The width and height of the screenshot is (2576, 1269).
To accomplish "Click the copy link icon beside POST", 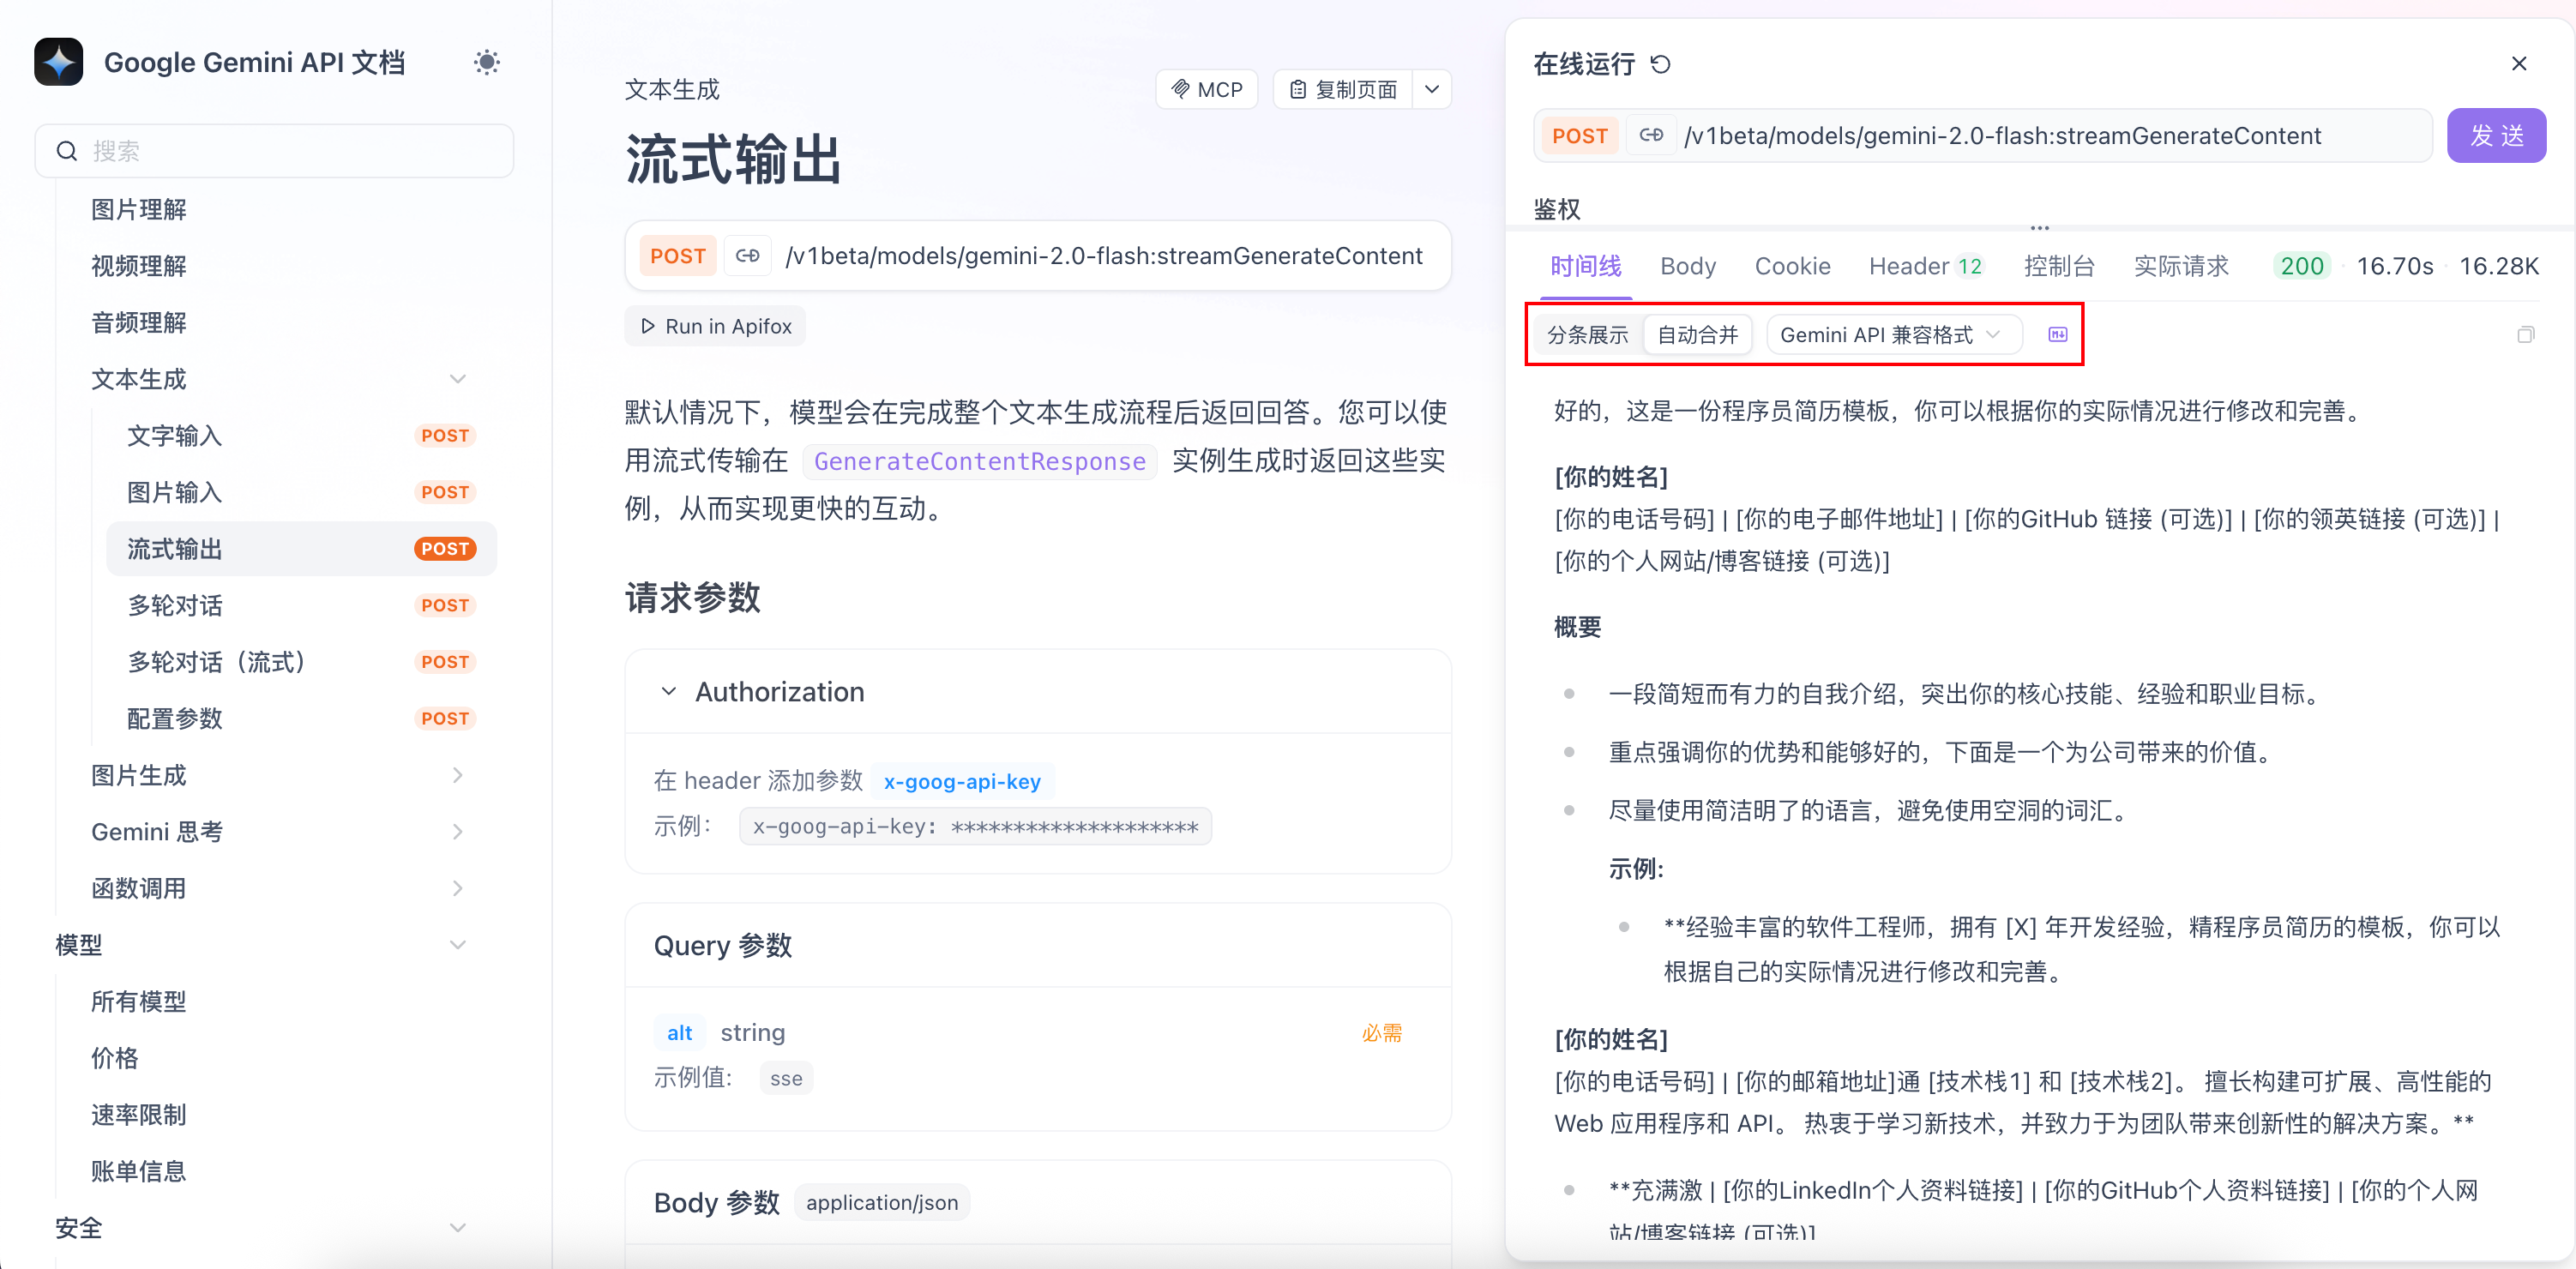I will [x=747, y=255].
